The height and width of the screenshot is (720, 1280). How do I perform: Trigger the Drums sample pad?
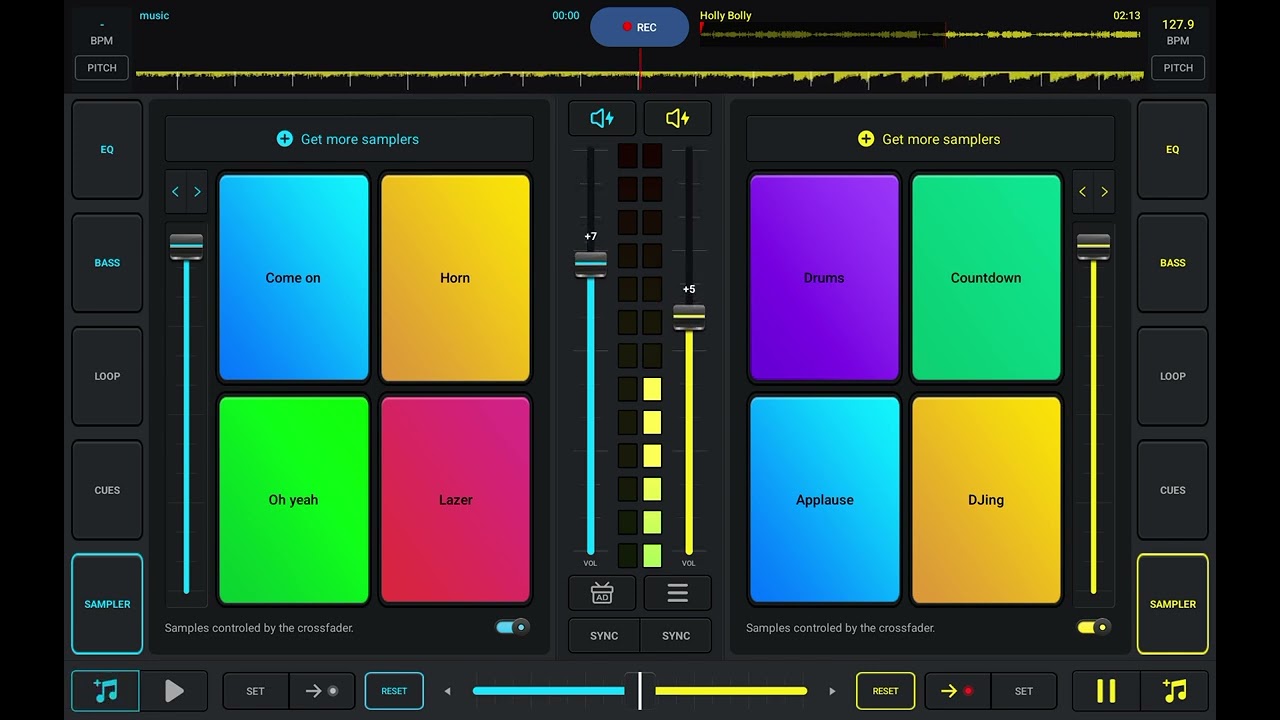click(824, 278)
